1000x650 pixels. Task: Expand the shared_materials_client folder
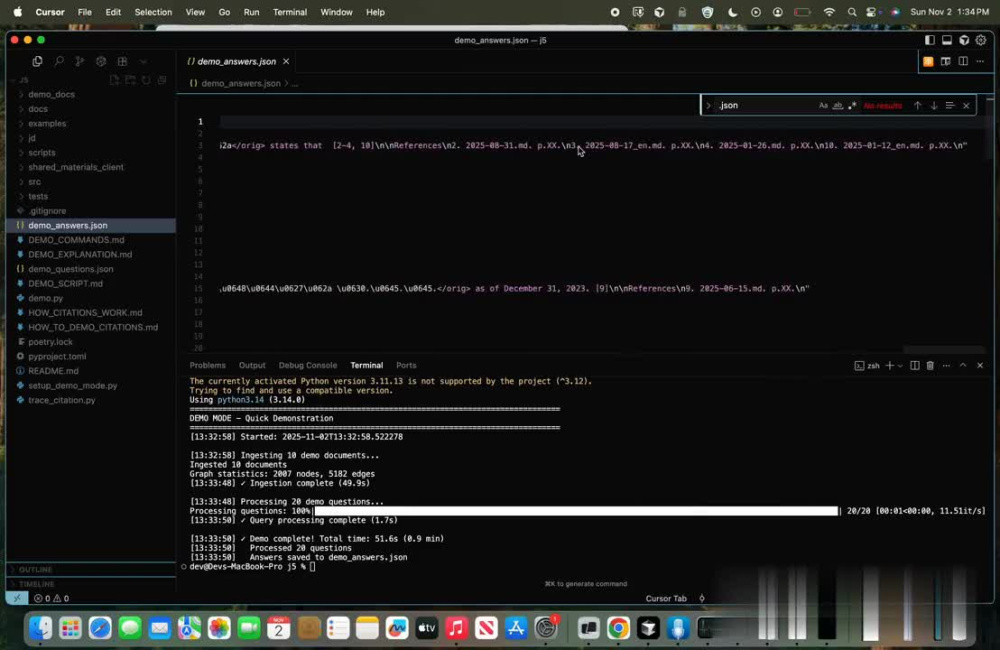(x=75, y=167)
